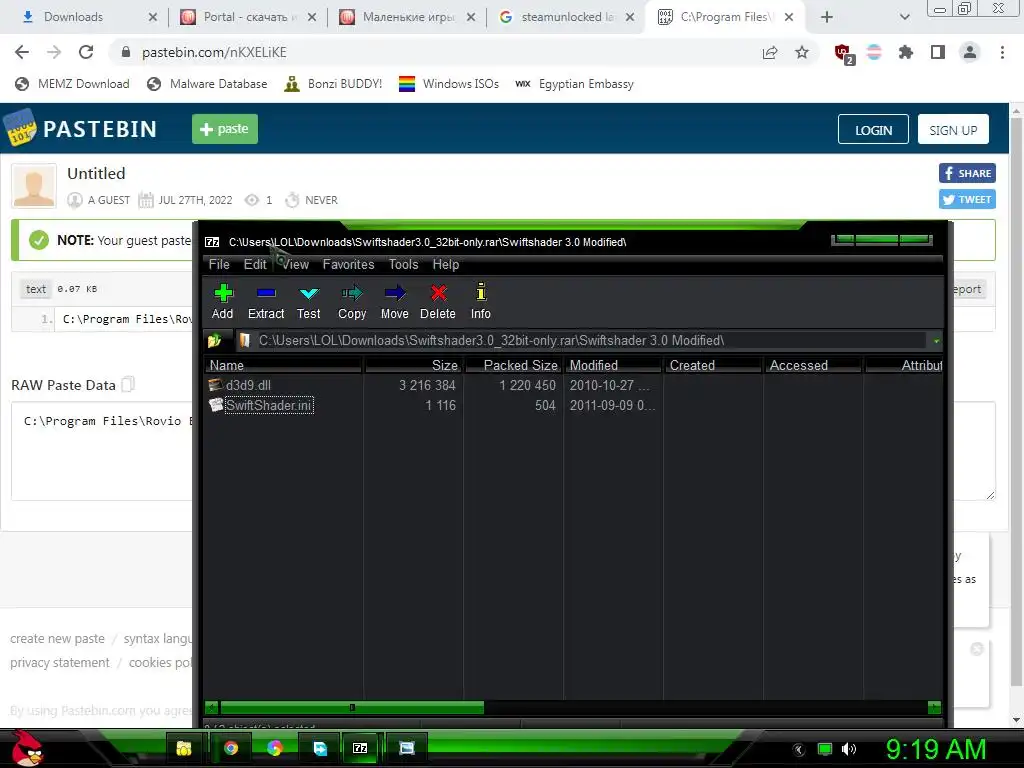Choose the Move tool in 7-Zip

click(x=394, y=302)
